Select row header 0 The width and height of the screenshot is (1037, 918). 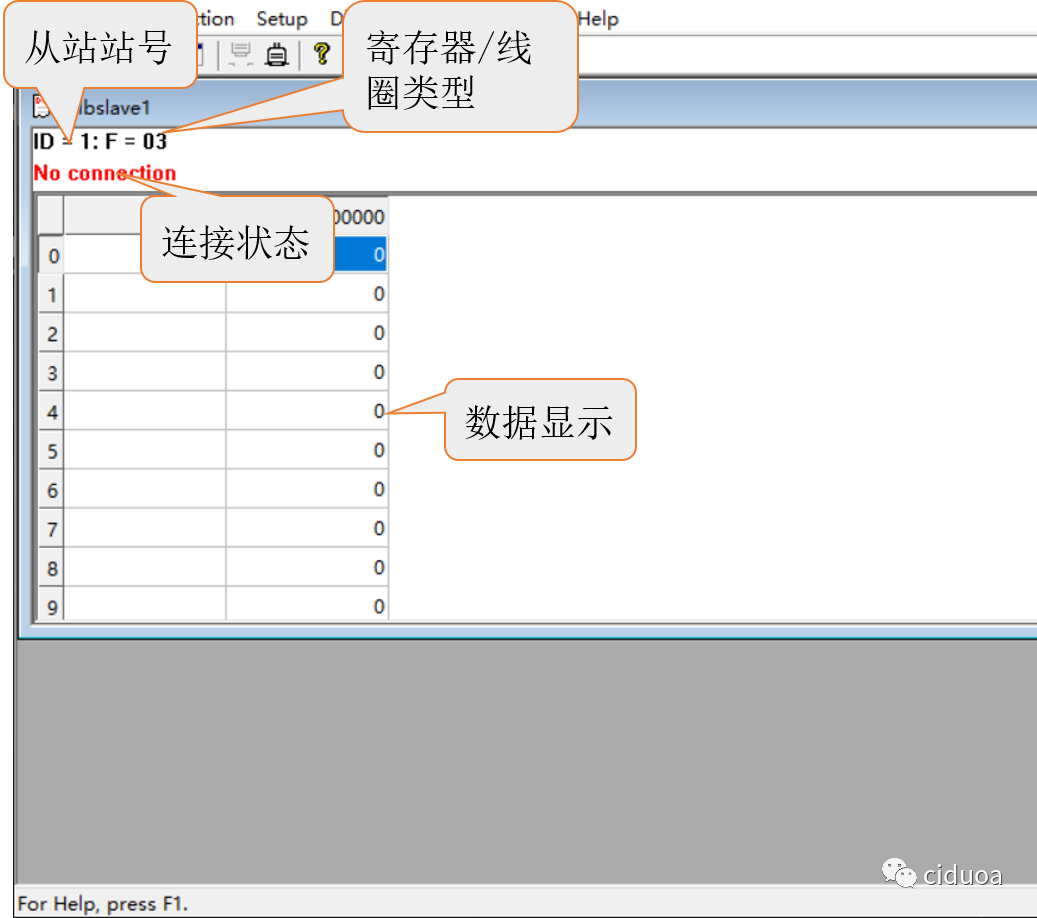click(52, 255)
